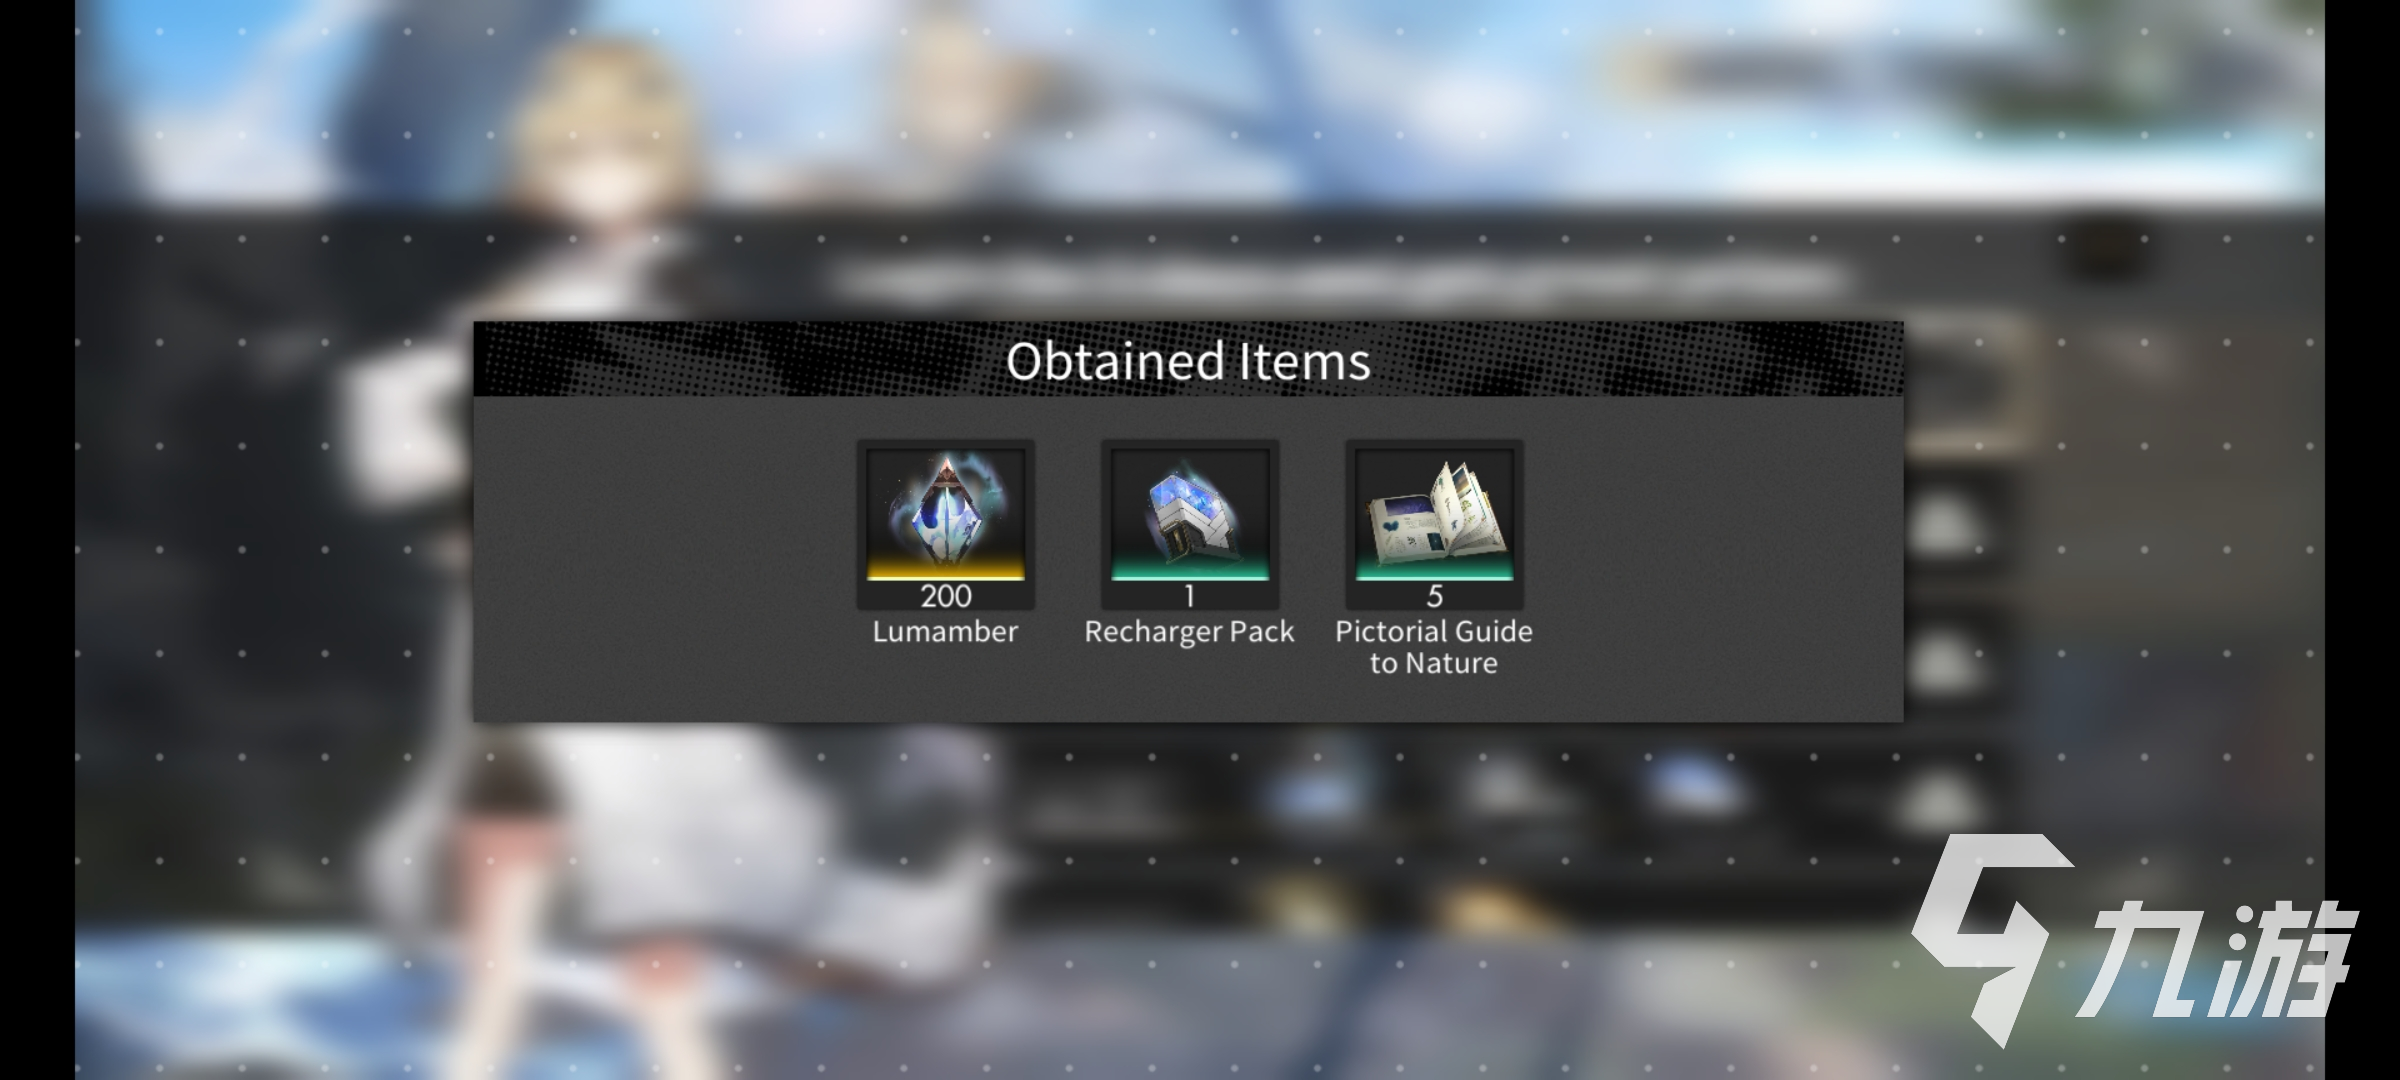Click the Pictorial Guide to Nature label
This screenshot has width=2400, height=1080.
tap(1434, 647)
